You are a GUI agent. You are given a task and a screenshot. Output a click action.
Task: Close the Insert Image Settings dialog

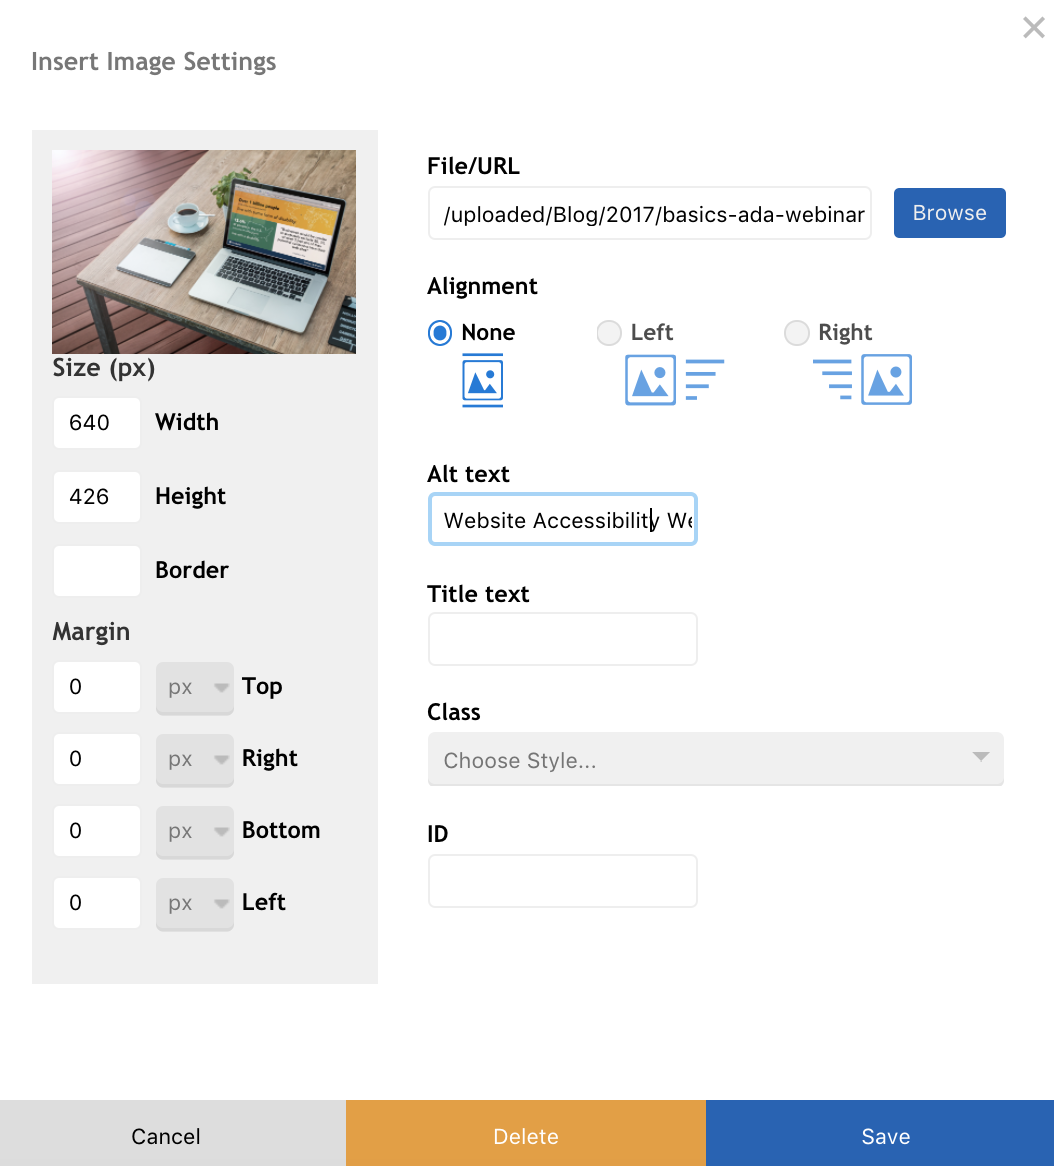click(x=1033, y=27)
